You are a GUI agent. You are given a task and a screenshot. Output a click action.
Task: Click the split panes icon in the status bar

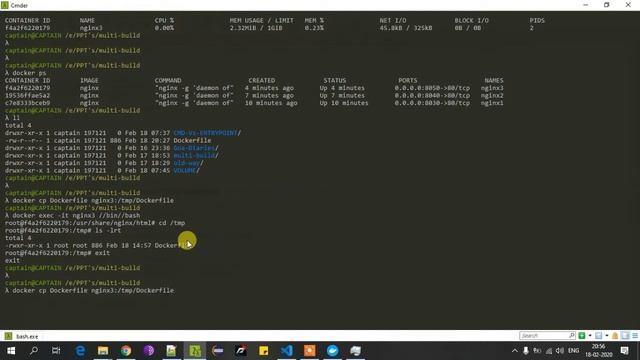[x=625, y=336]
